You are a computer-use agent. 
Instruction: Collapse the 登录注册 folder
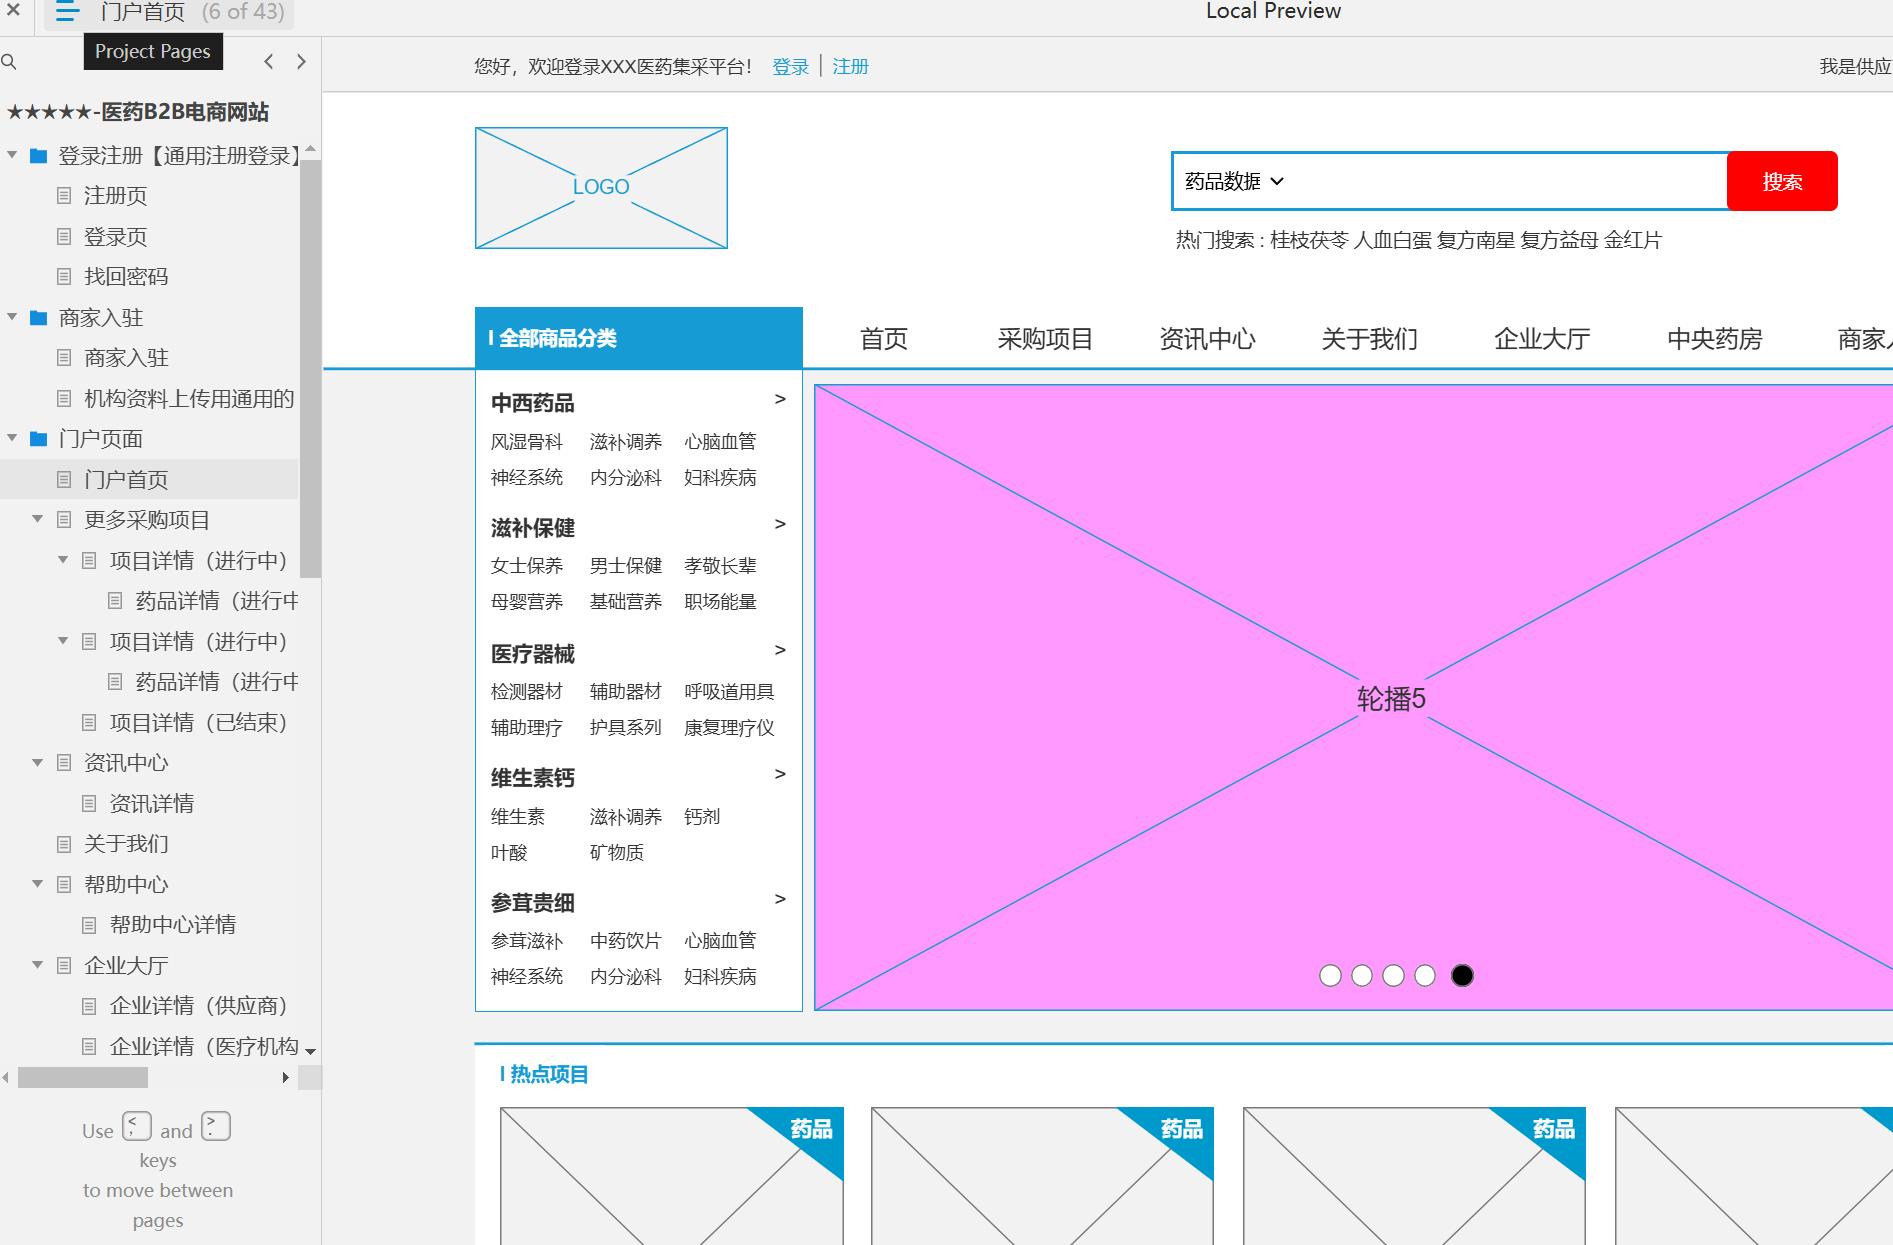pos(12,155)
